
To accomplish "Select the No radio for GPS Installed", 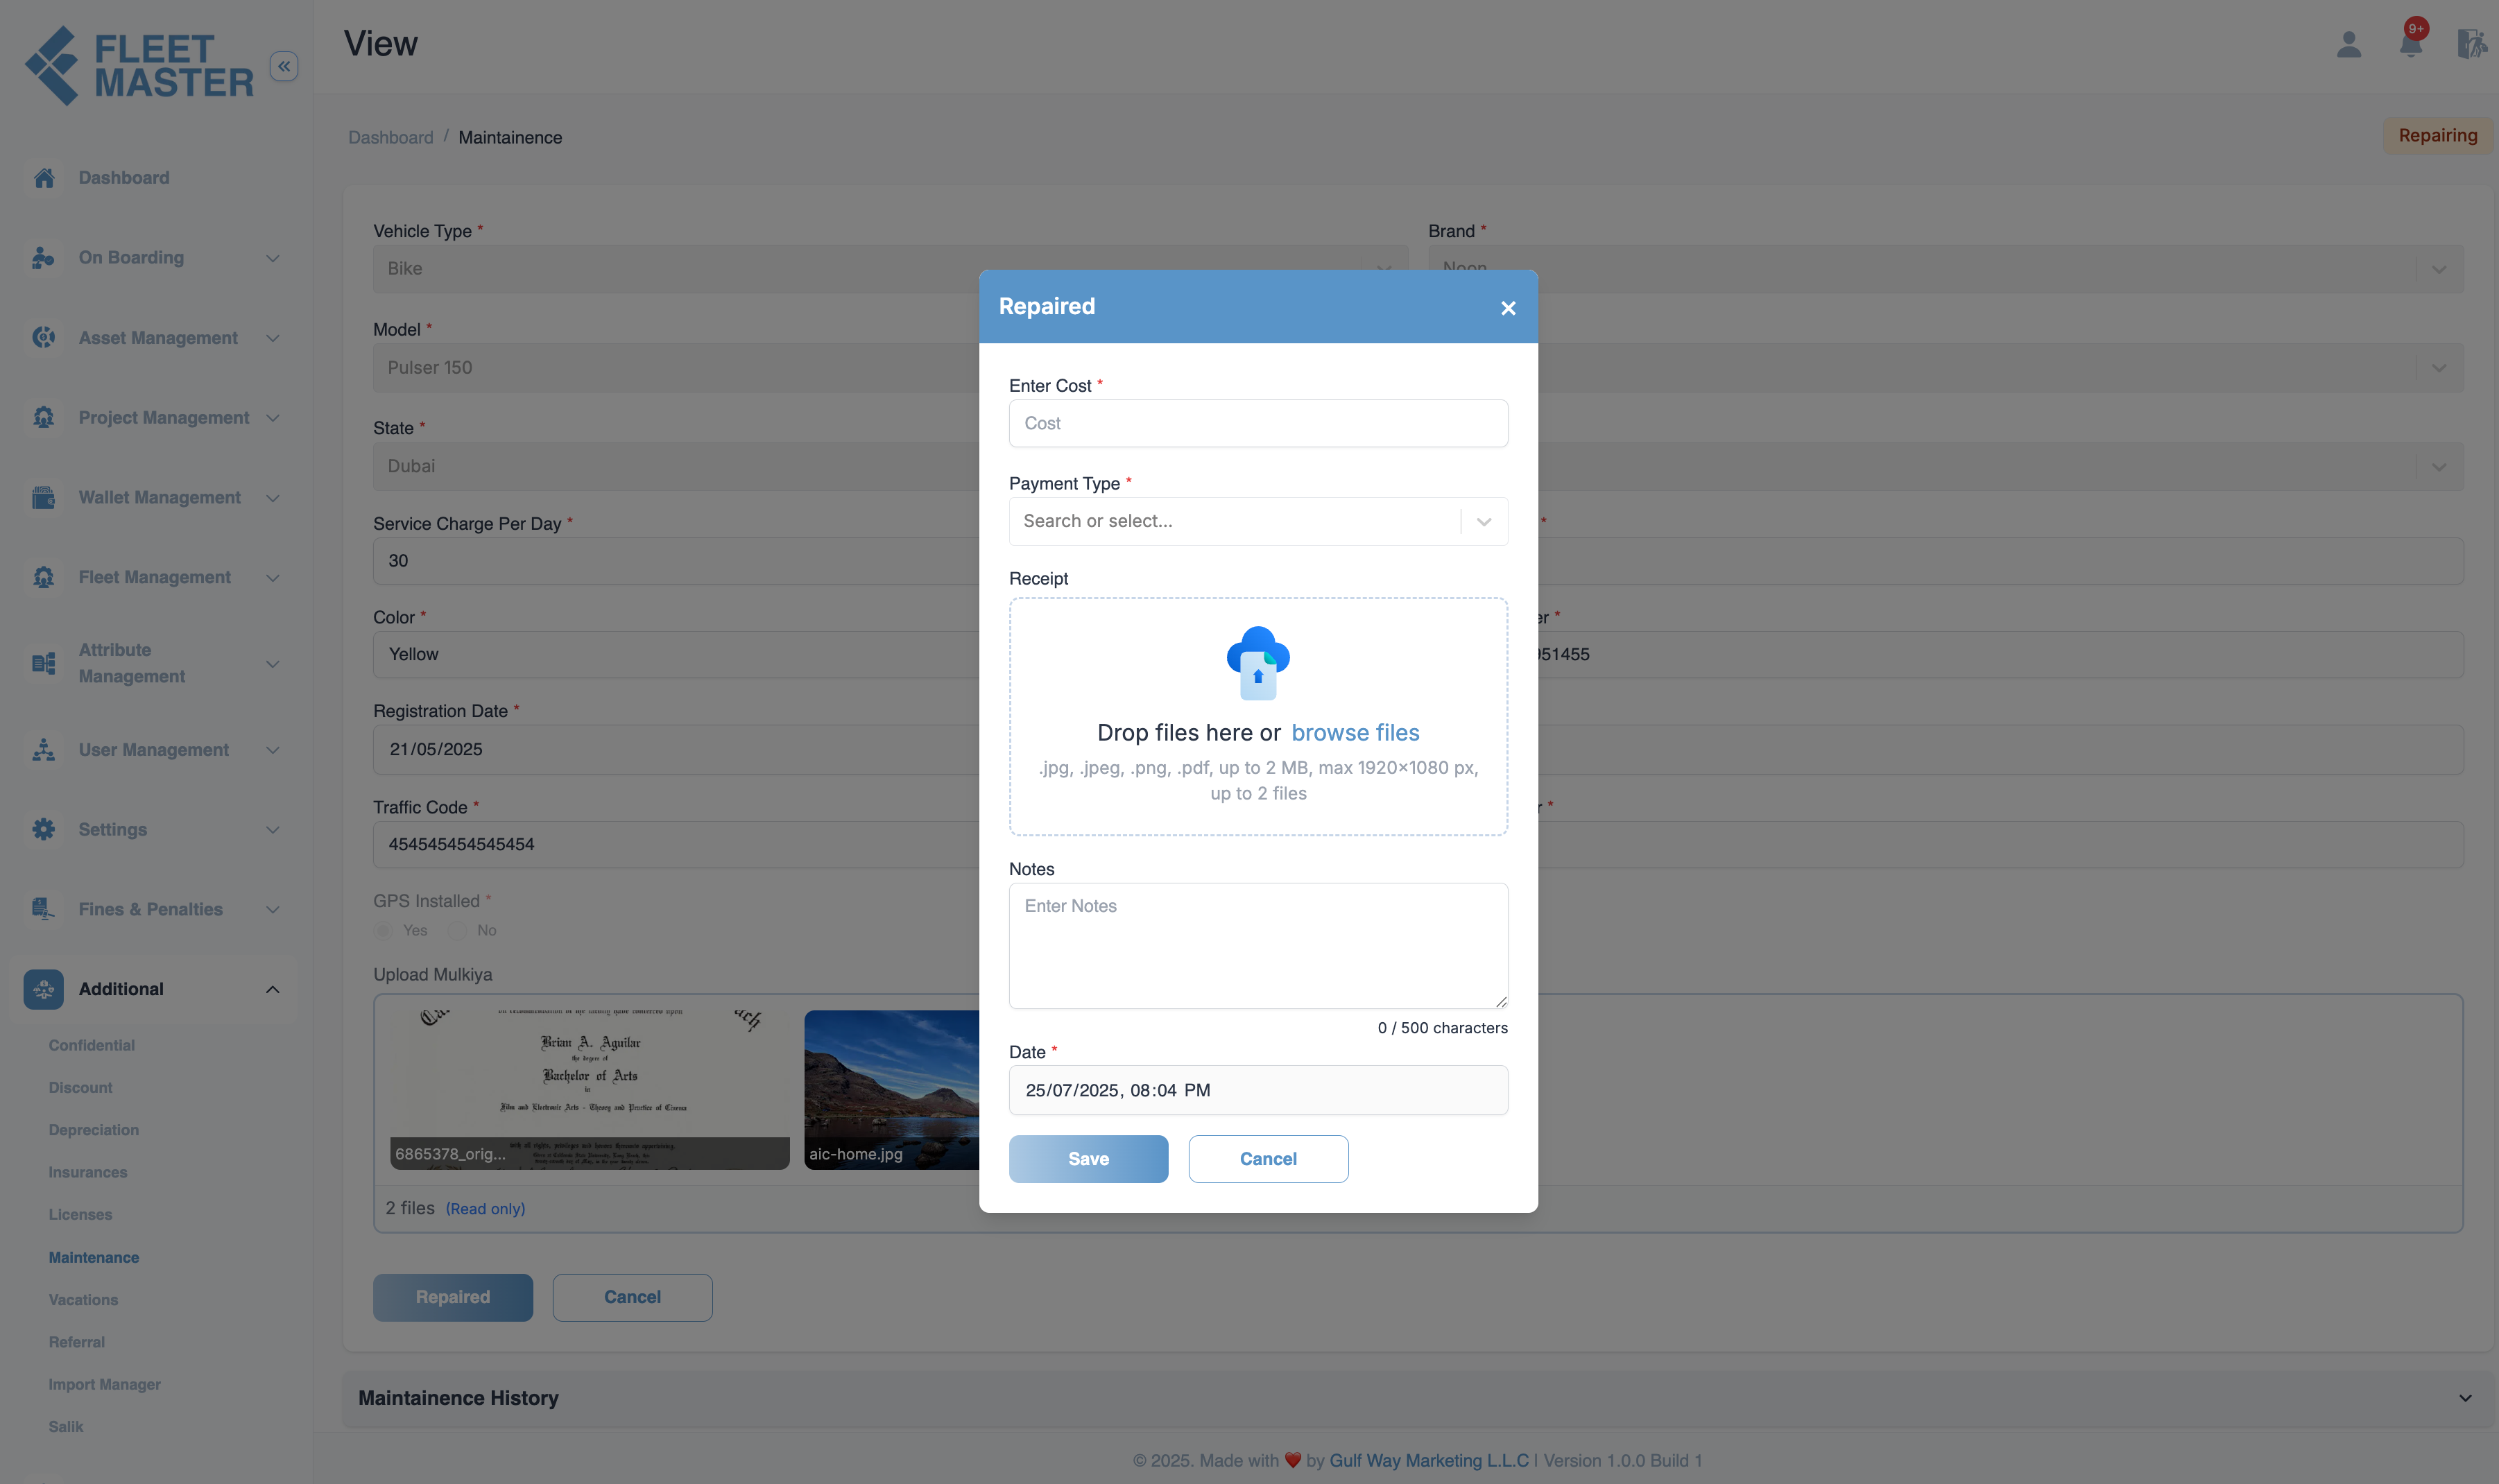I will pos(457,931).
